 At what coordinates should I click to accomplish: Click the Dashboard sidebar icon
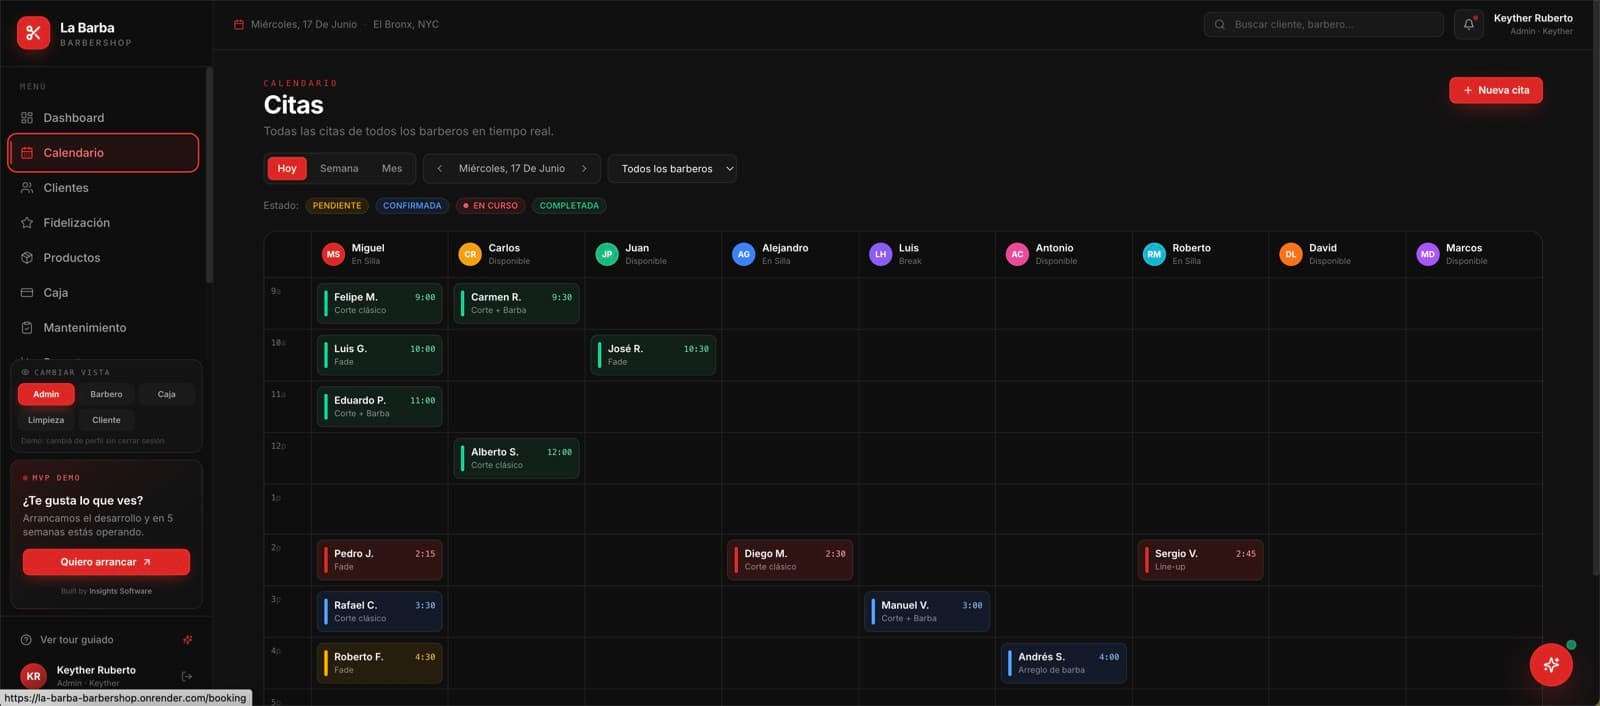pos(27,118)
